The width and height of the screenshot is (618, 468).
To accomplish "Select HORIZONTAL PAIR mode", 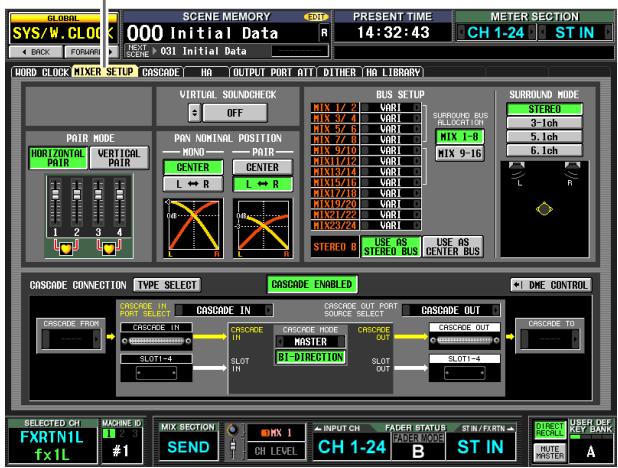I will [58, 158].
